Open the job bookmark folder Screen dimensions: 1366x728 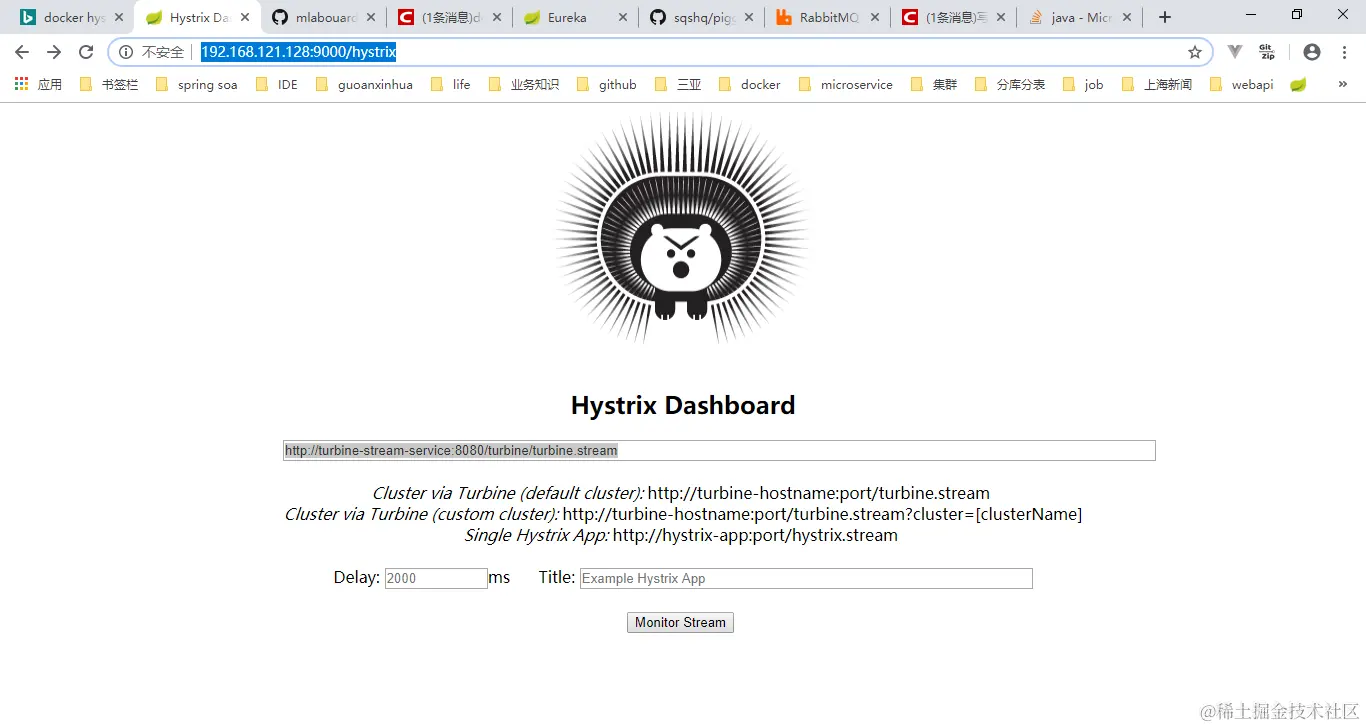point(1083,84)
